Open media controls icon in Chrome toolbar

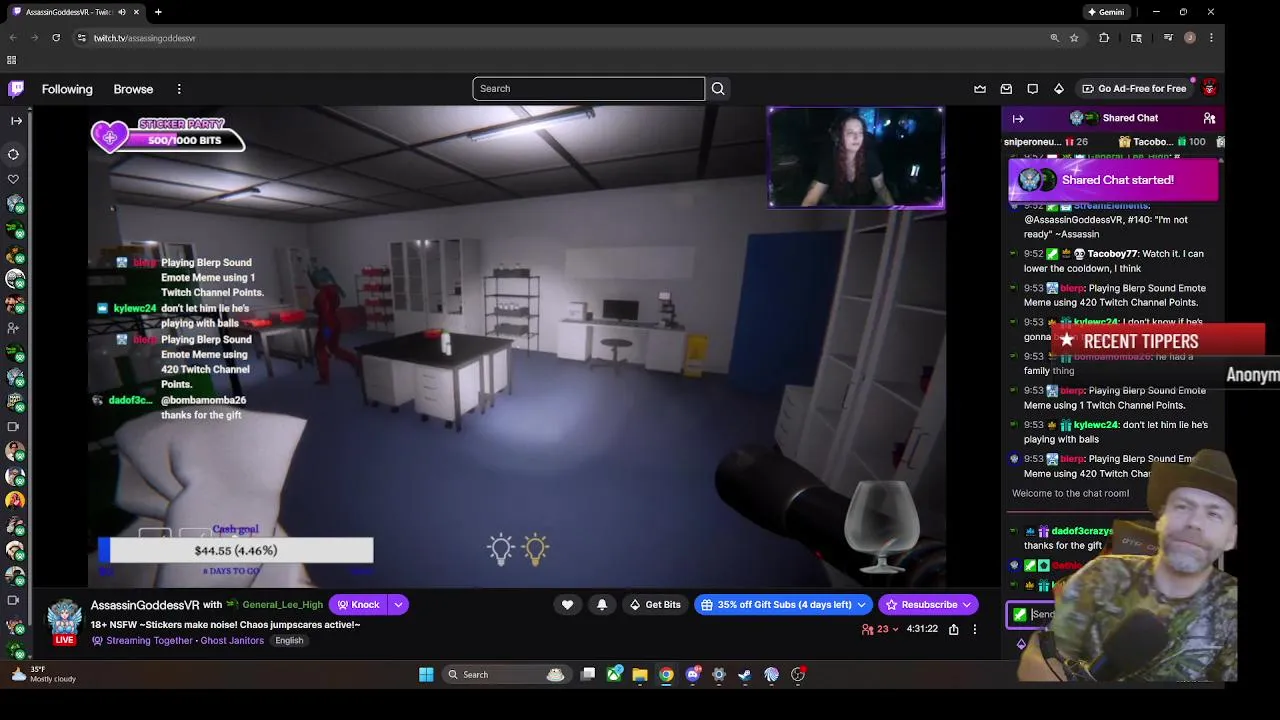(x=1168, y=38)
